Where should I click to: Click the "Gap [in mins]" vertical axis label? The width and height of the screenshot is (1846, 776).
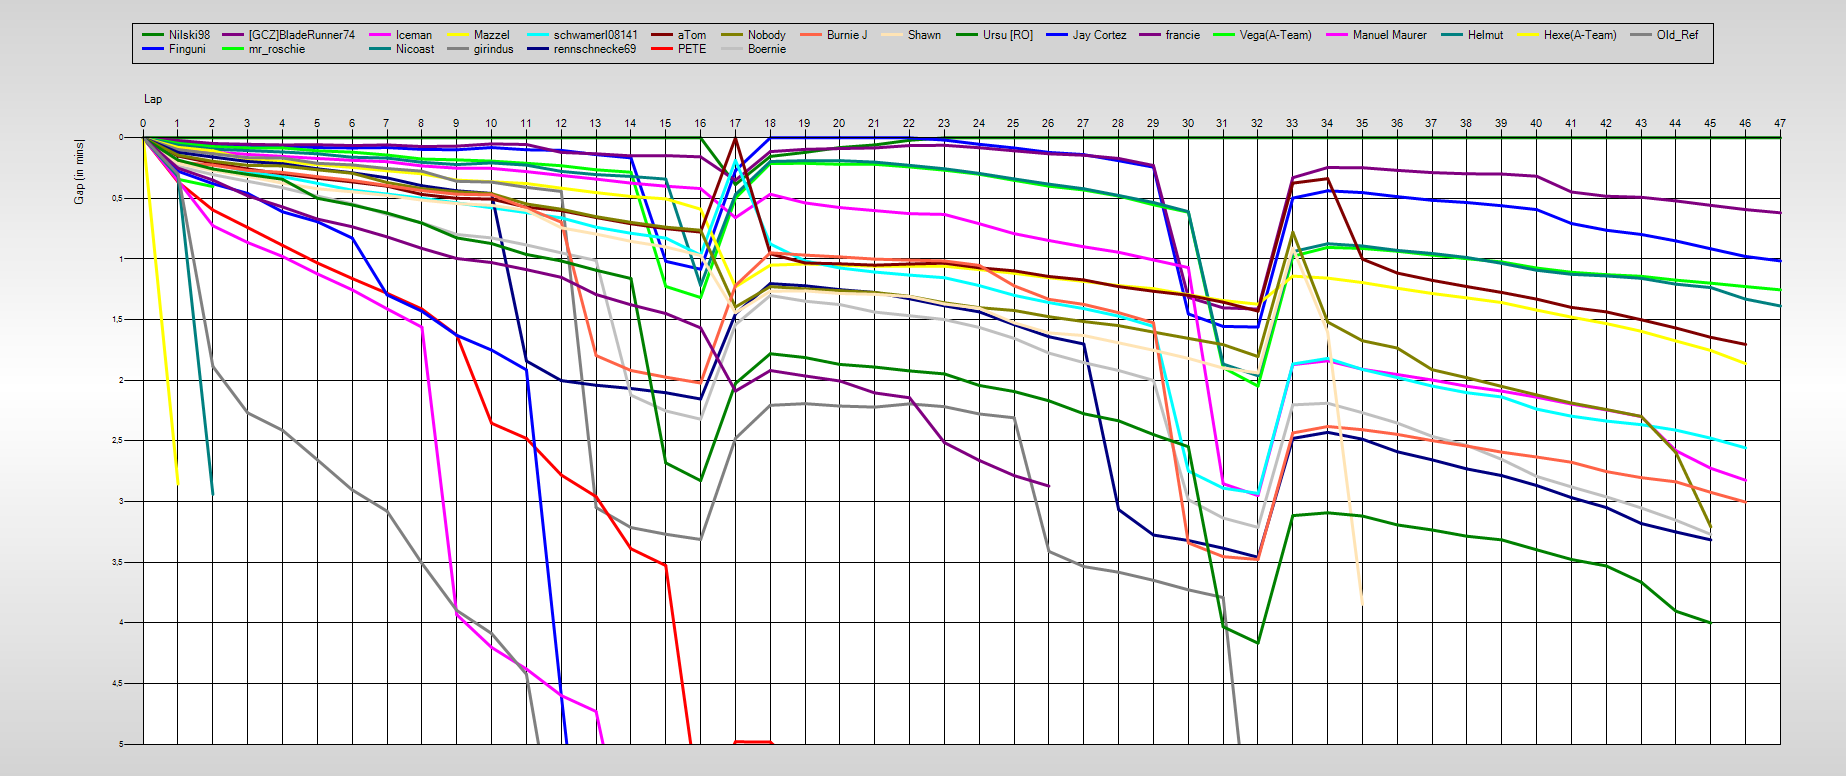click(79, 172)
